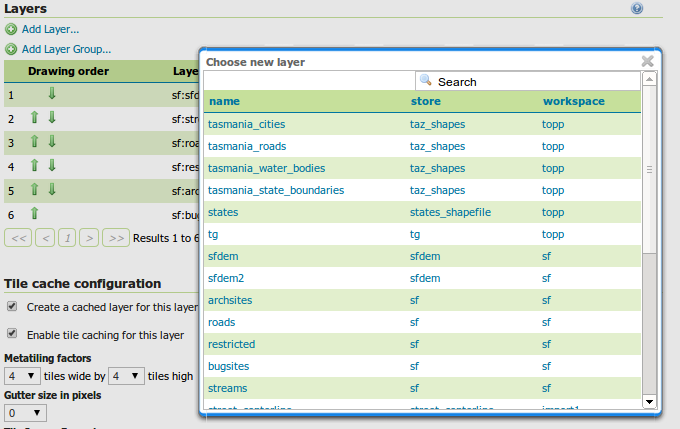Click page number 1 button
This screenshot has width=680, height=429.
point(67,238)
